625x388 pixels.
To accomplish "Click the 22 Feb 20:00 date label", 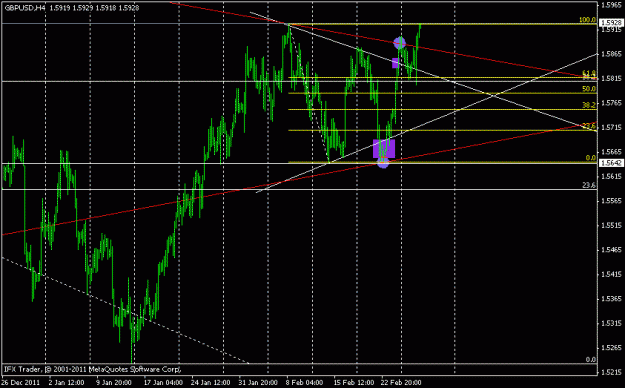I will (x=401, y=383).
